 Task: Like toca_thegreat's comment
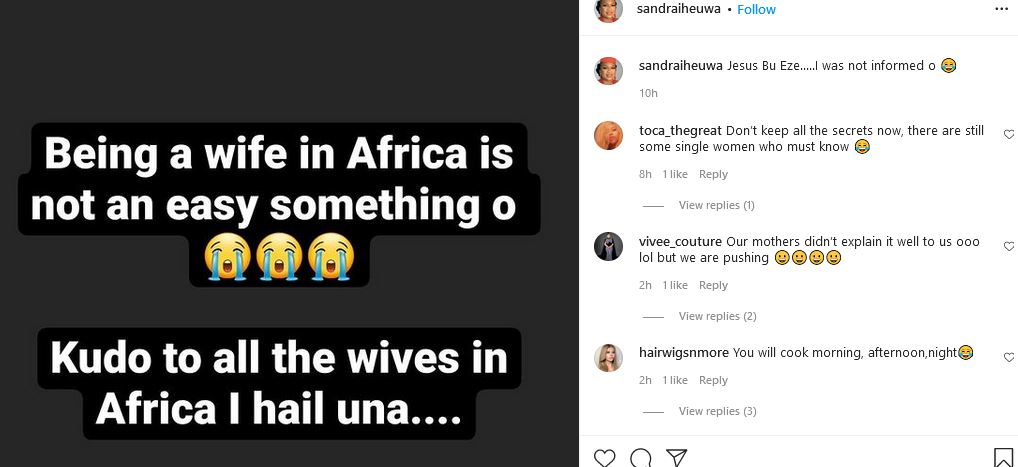coord(1008,135)
